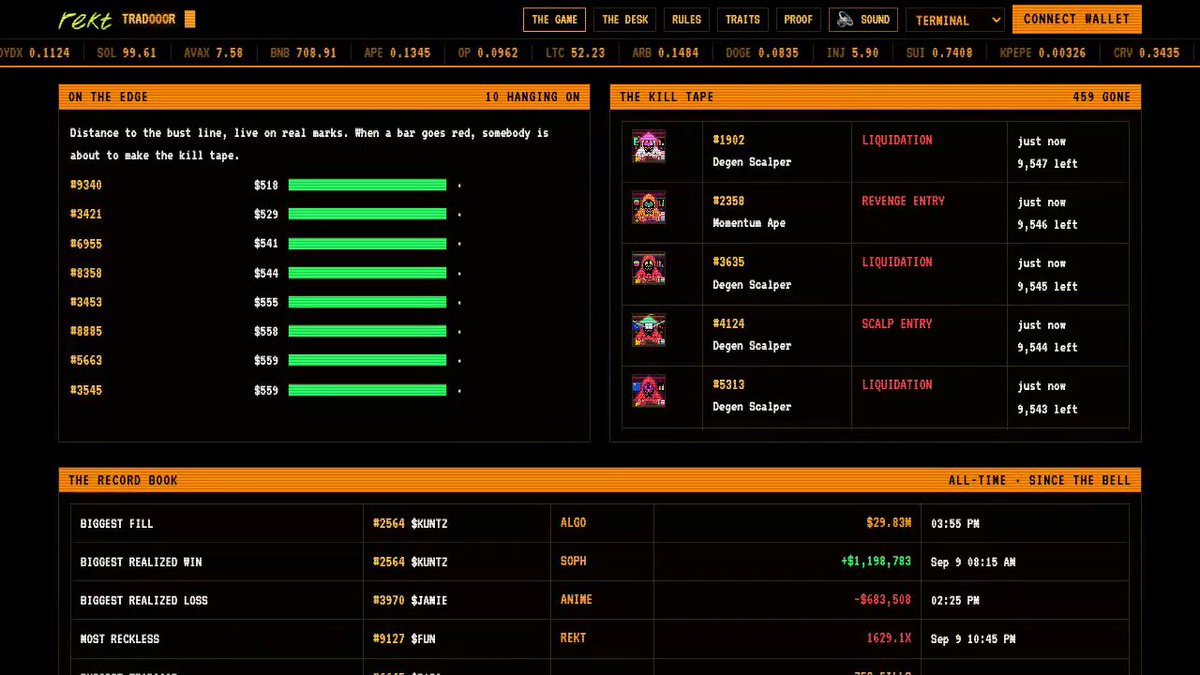The image size is (1200, 675).
Task: Click the 459 GONE counter
Action: click(x=1102, y=97)
